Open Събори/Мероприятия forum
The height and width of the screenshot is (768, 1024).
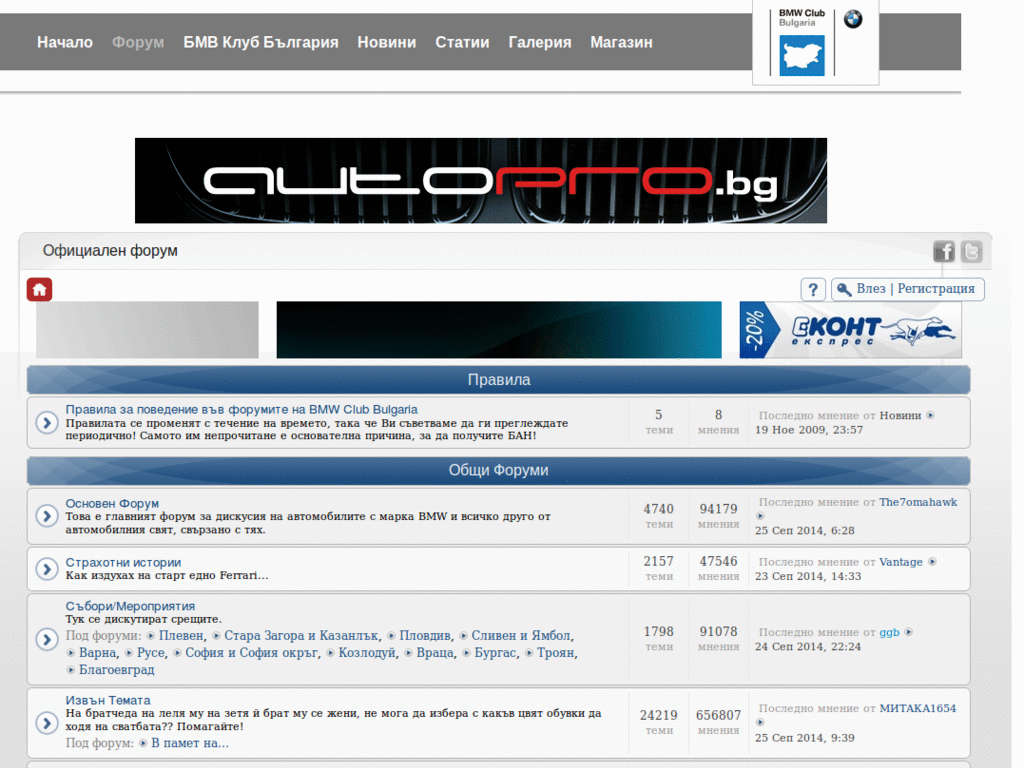click(130, 606)
